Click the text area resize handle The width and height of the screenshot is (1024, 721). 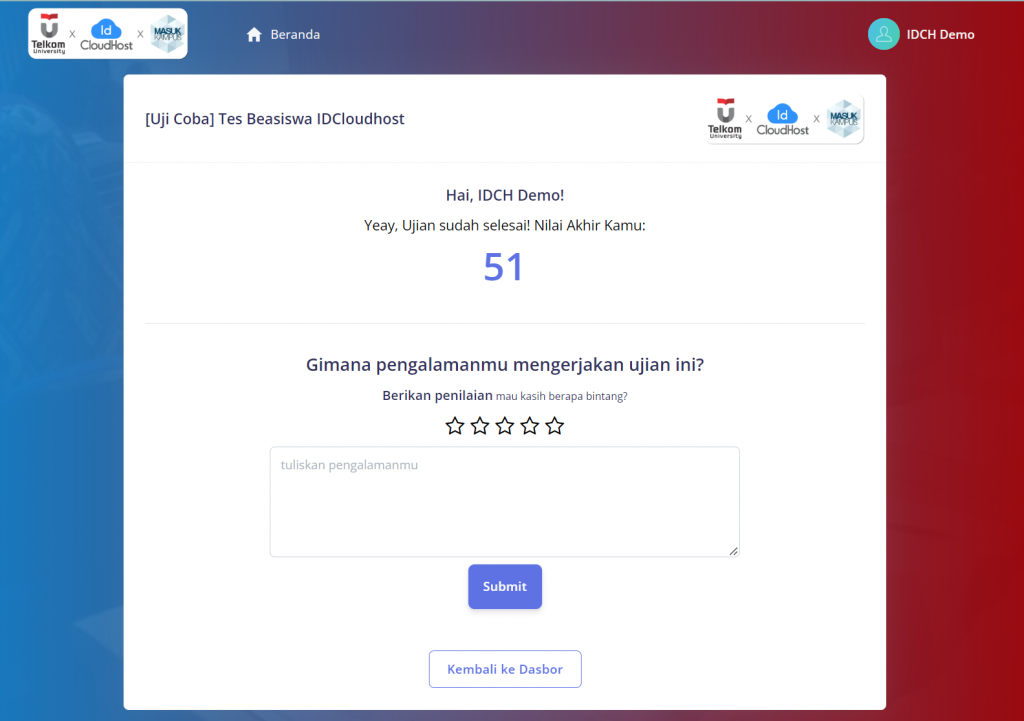coord(733,550)
